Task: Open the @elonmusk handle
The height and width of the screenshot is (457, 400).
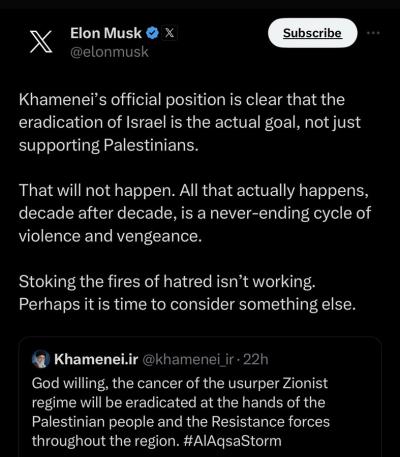Action: (109, 52)
